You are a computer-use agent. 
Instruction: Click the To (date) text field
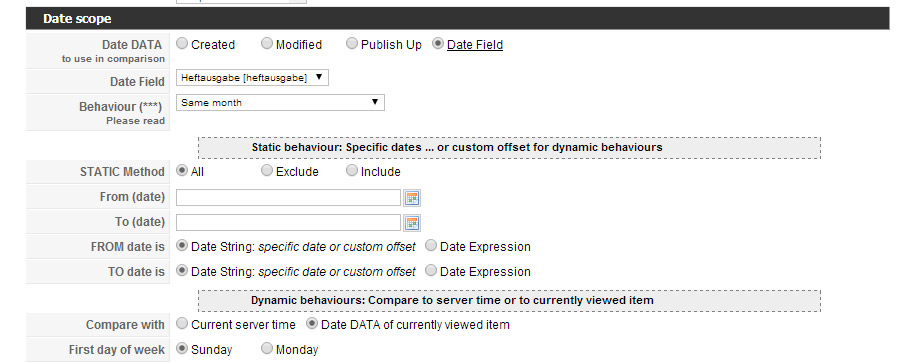pos(288,223)
